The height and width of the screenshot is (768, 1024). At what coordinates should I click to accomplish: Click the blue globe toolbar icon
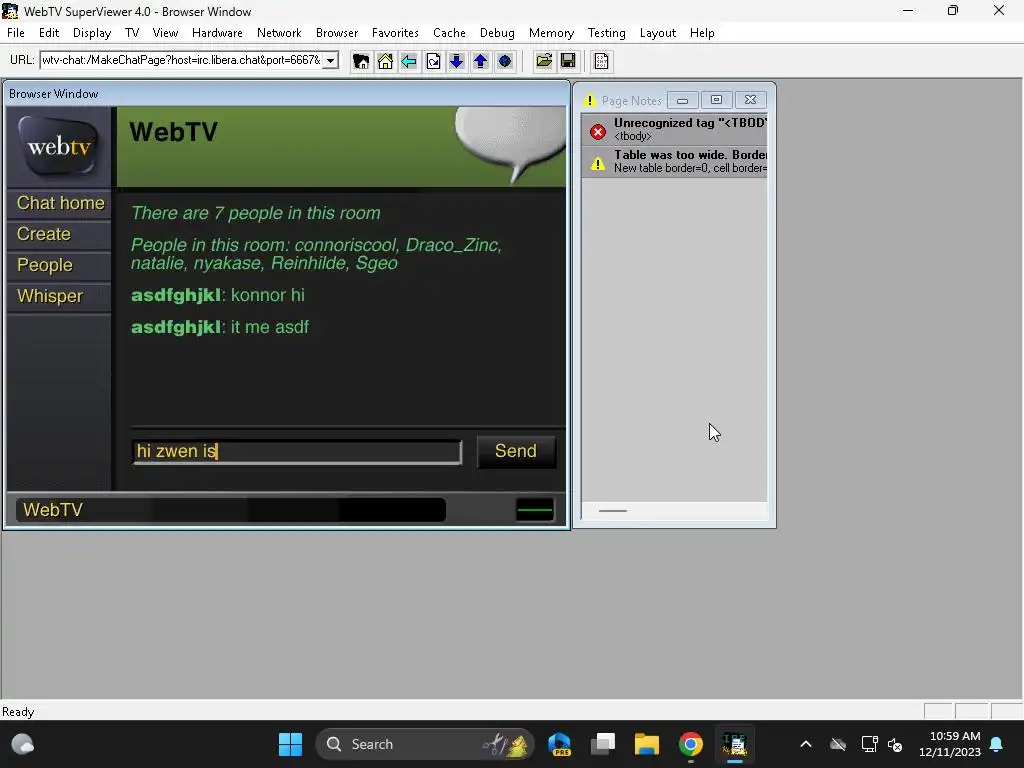pos(505,61)
